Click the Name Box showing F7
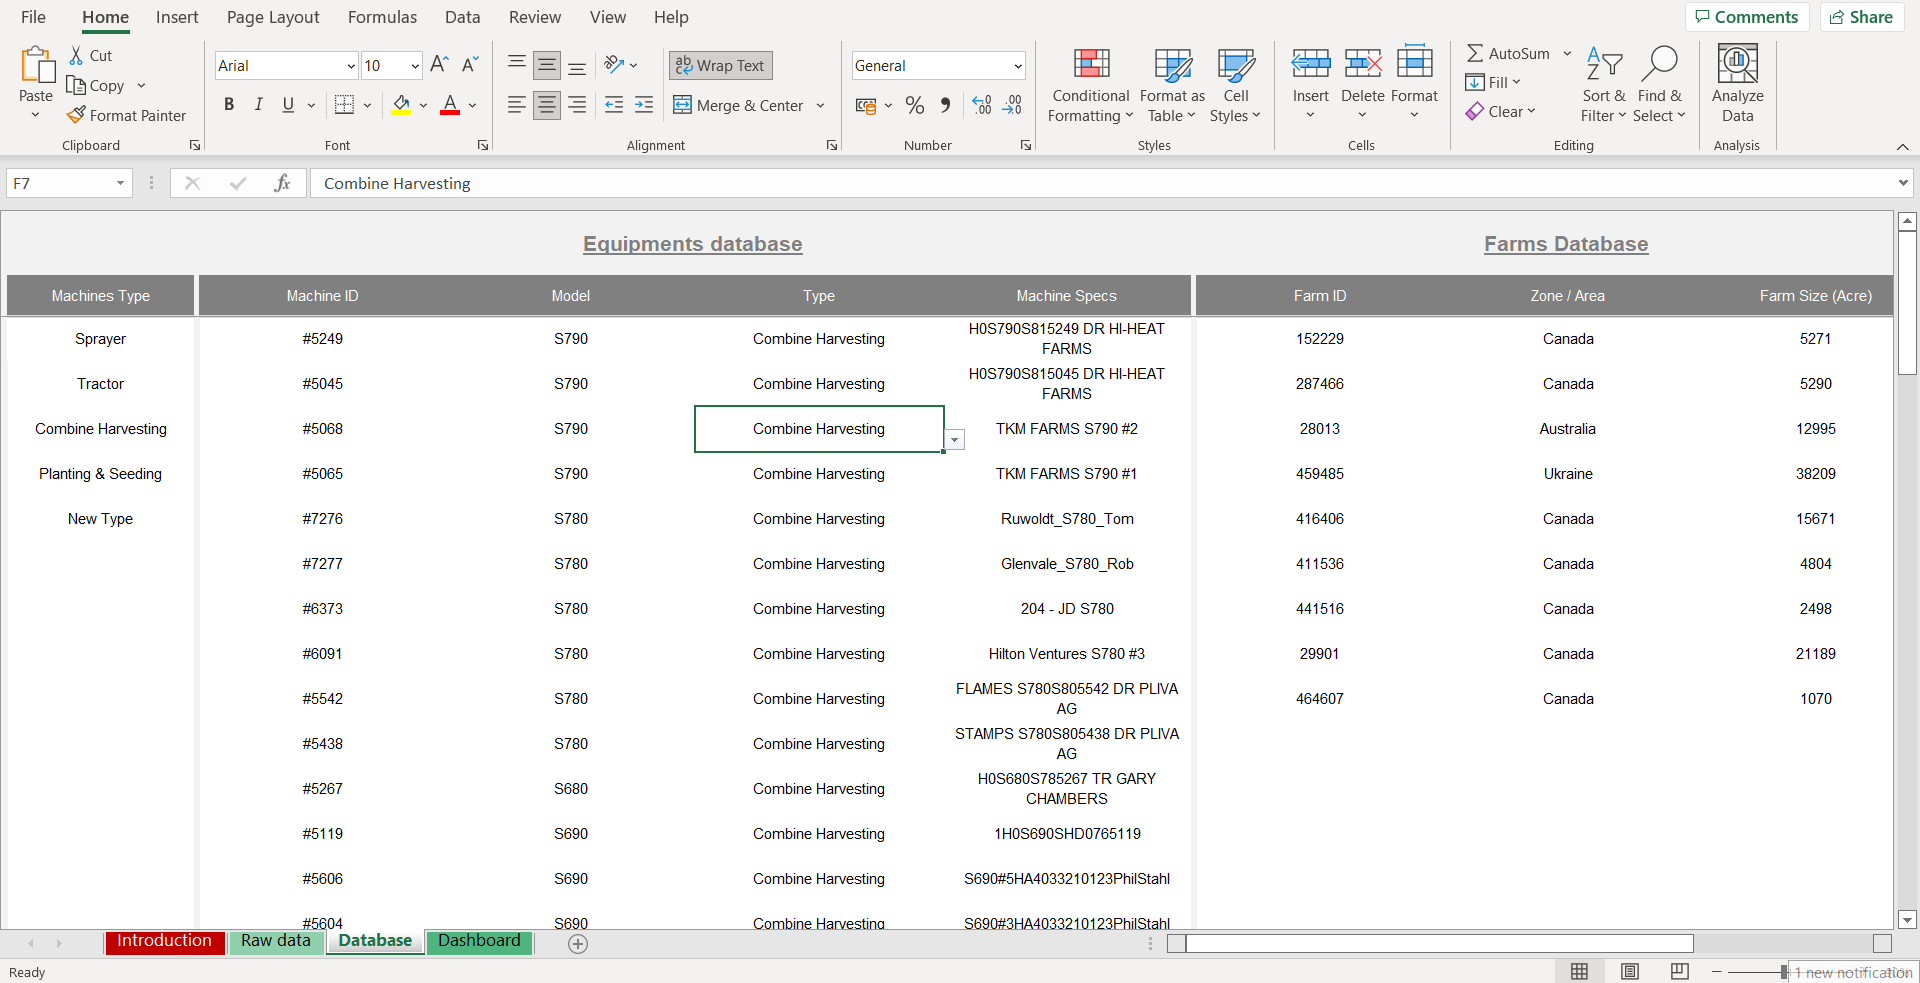Viewport: 1920px width, 983px height. coord(60,183)
